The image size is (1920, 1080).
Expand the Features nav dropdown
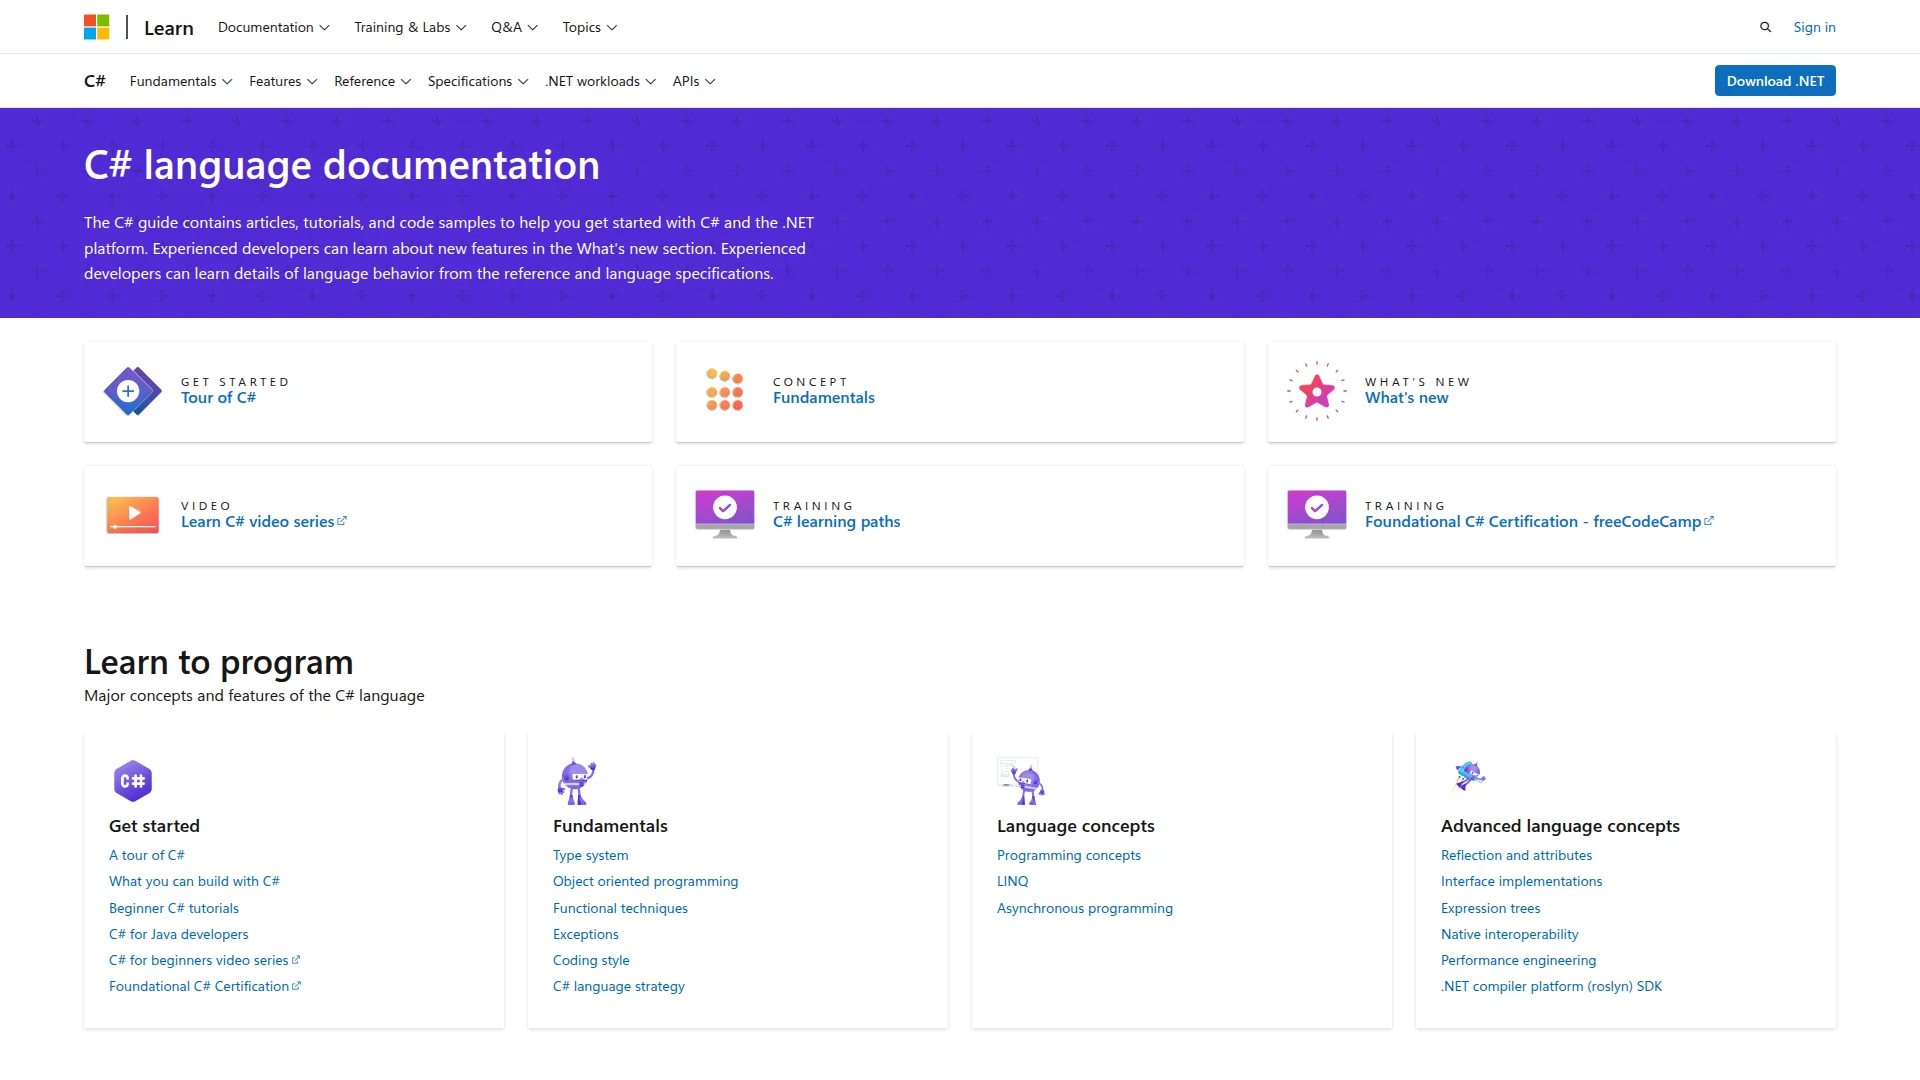(x=283, y=81)
